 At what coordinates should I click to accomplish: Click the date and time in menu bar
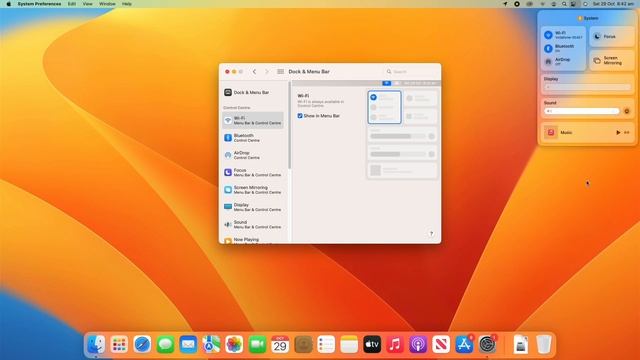coord(613,4)
